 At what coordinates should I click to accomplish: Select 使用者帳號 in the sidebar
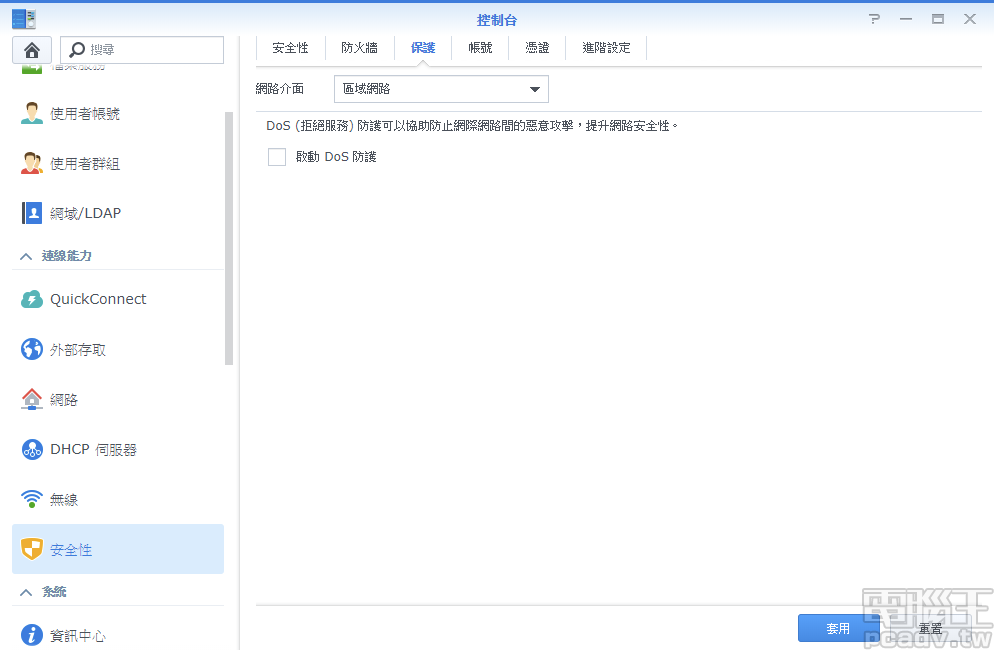pos(87,113)
